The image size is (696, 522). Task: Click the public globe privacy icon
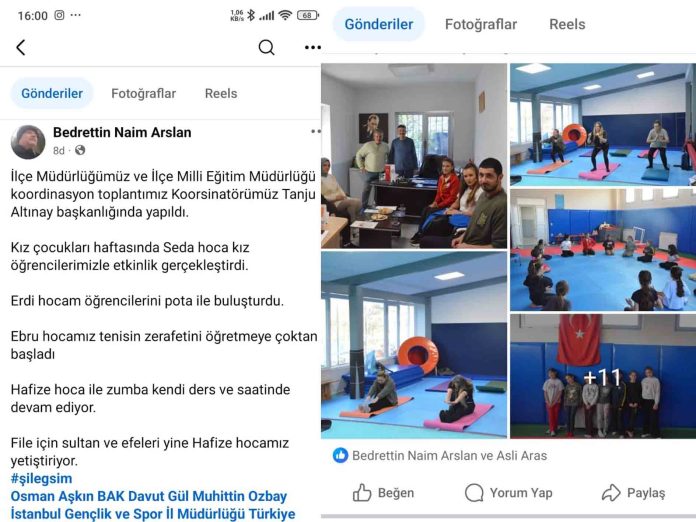click(x=80, y=150)
